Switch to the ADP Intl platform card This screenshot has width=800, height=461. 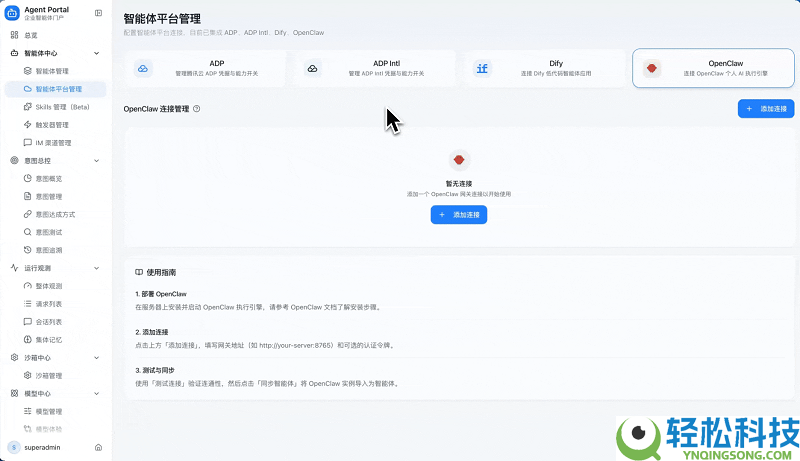(x=374, y=68)
